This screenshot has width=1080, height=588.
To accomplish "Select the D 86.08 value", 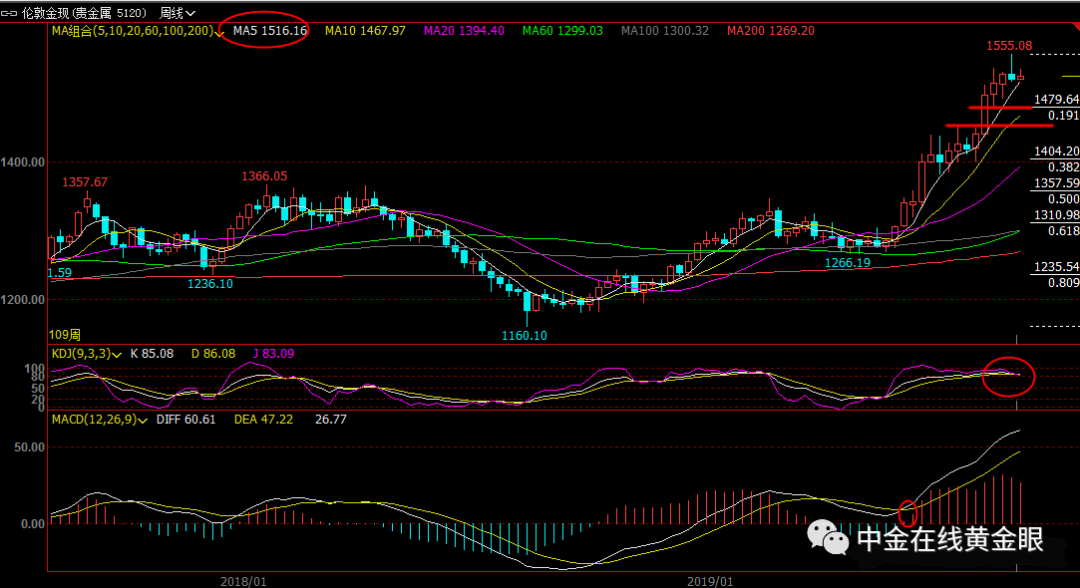I will pyautogui.click(x=214, y=353).
